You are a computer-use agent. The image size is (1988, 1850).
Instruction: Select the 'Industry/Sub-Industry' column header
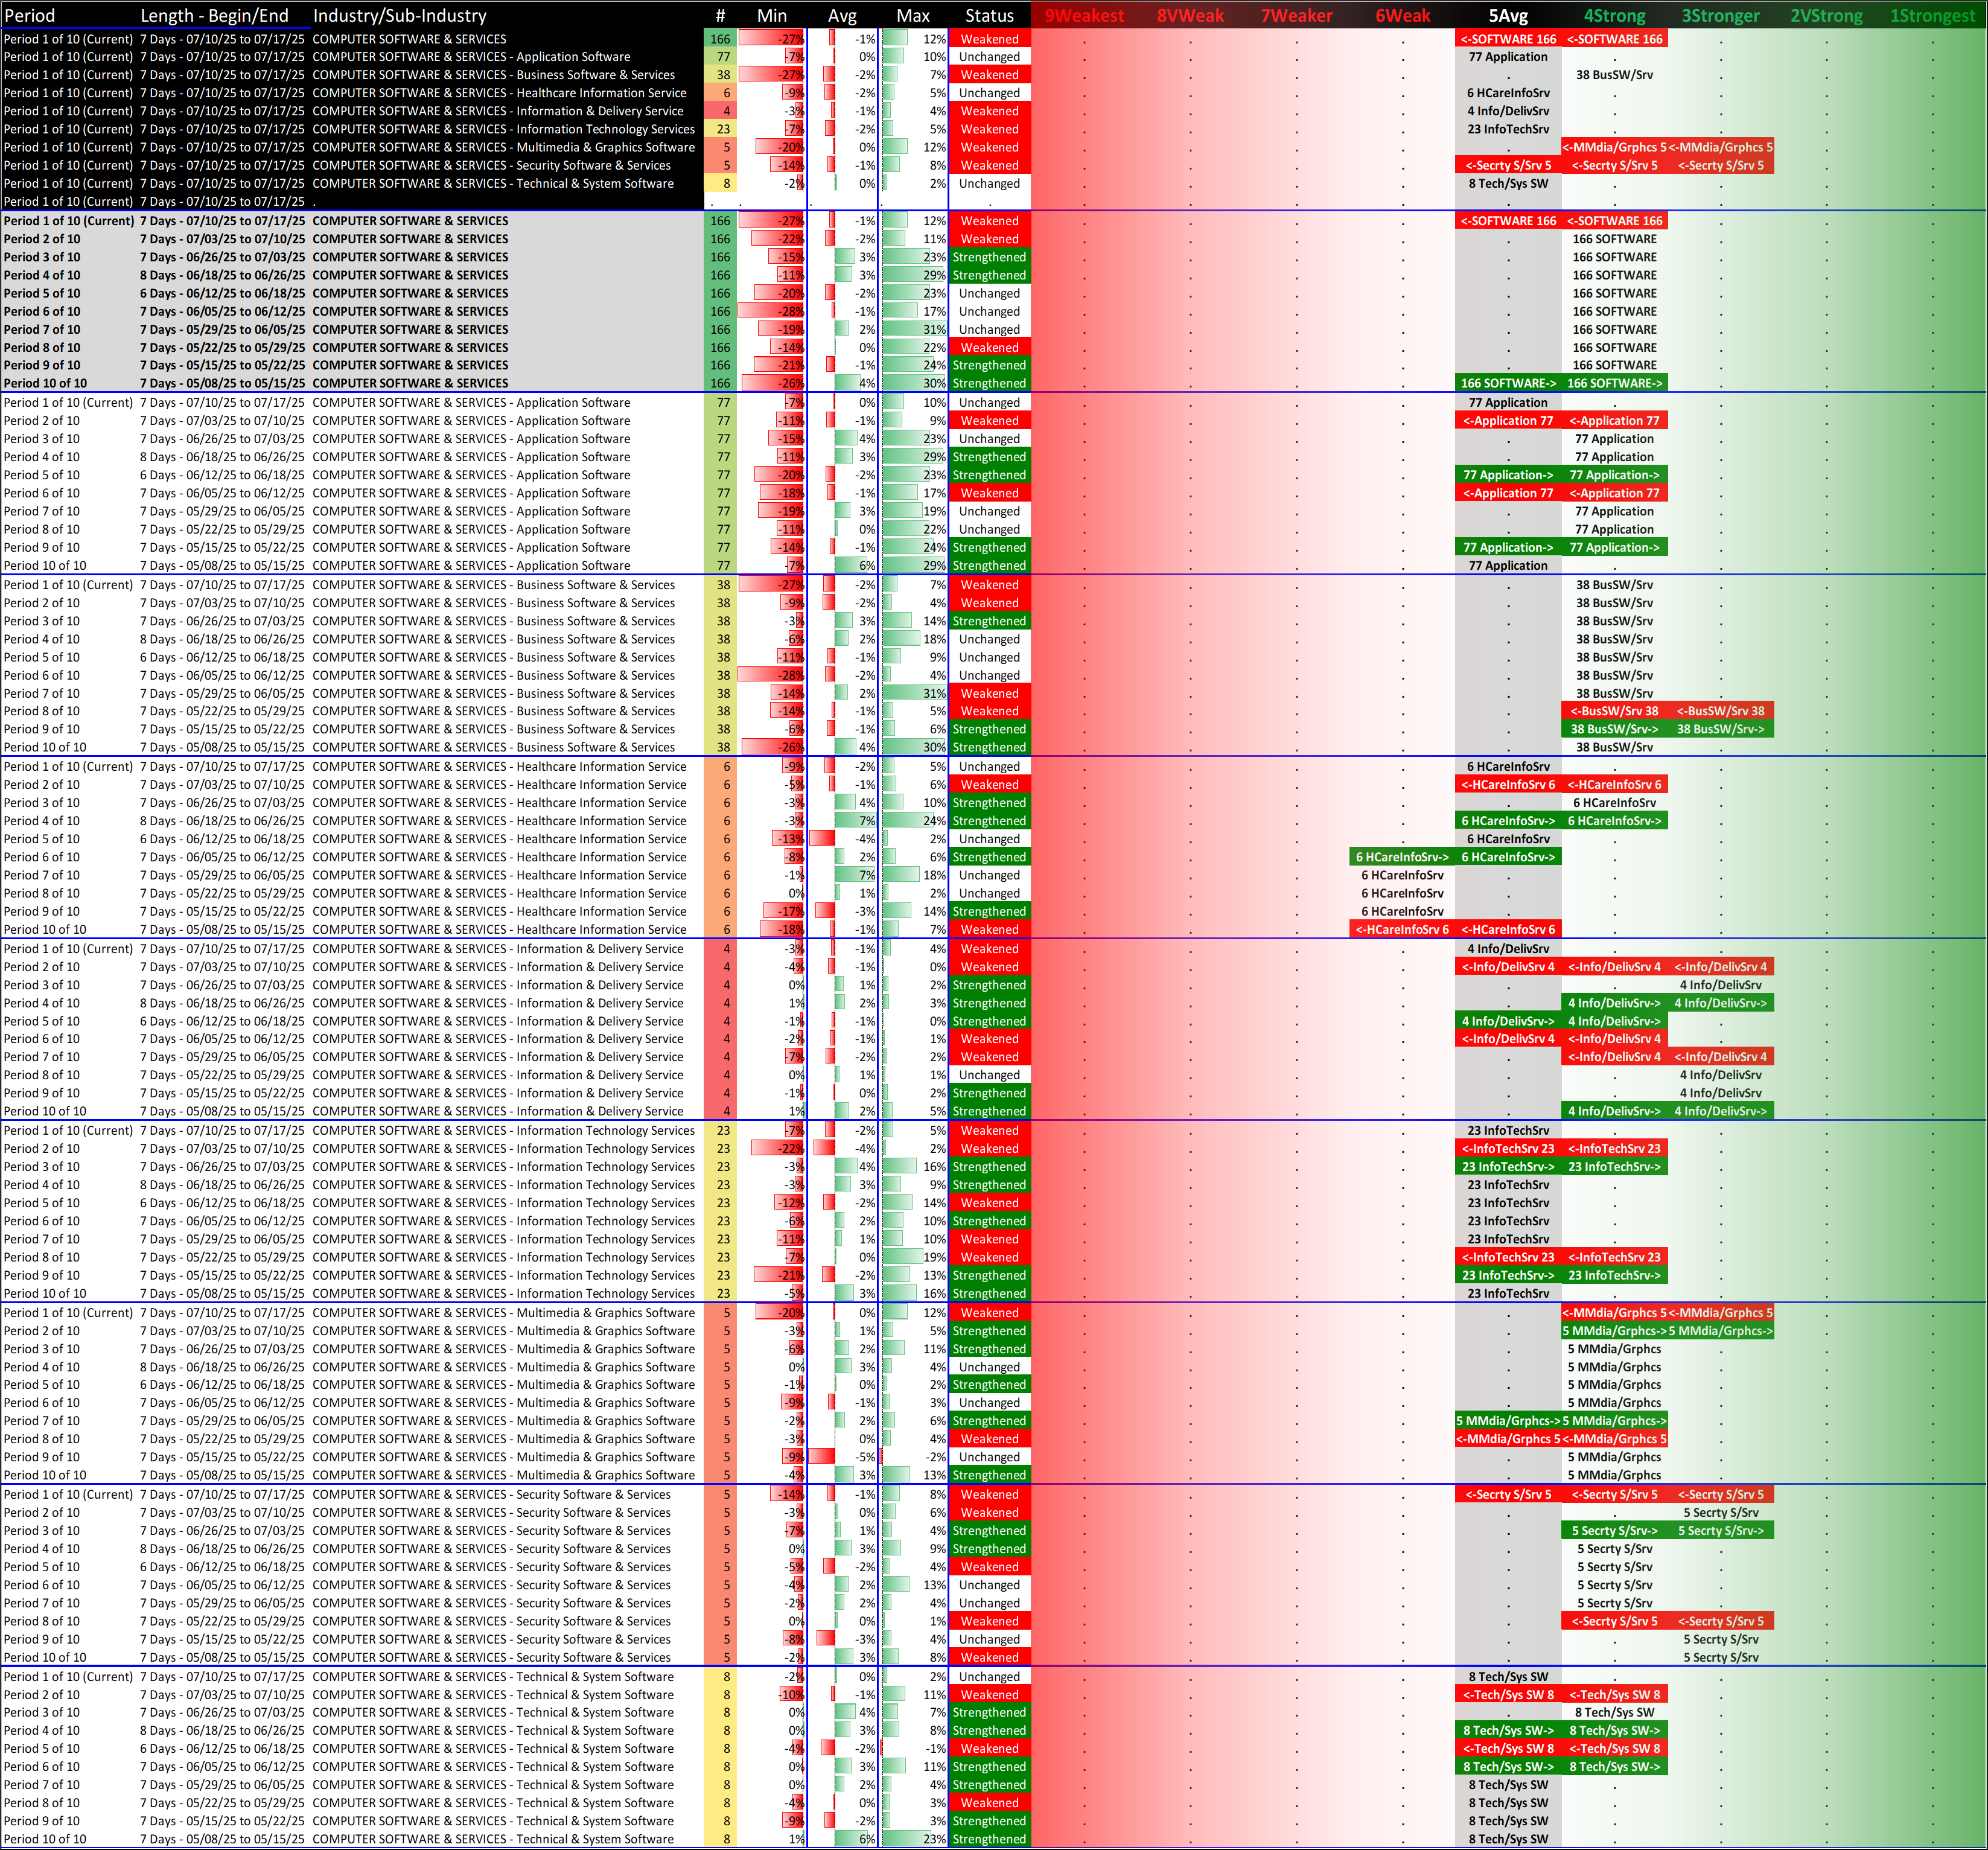[x=399, y=15]
